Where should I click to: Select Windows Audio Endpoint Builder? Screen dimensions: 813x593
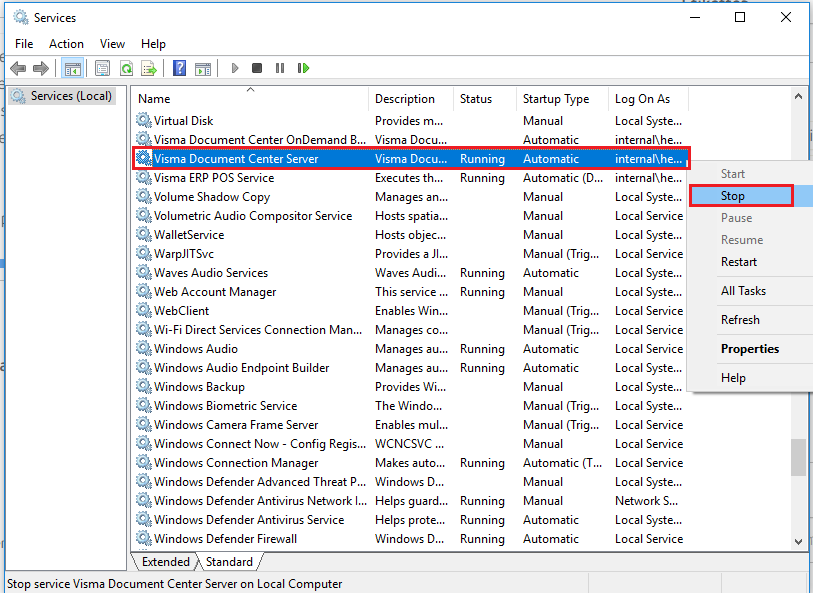(411, 368)
